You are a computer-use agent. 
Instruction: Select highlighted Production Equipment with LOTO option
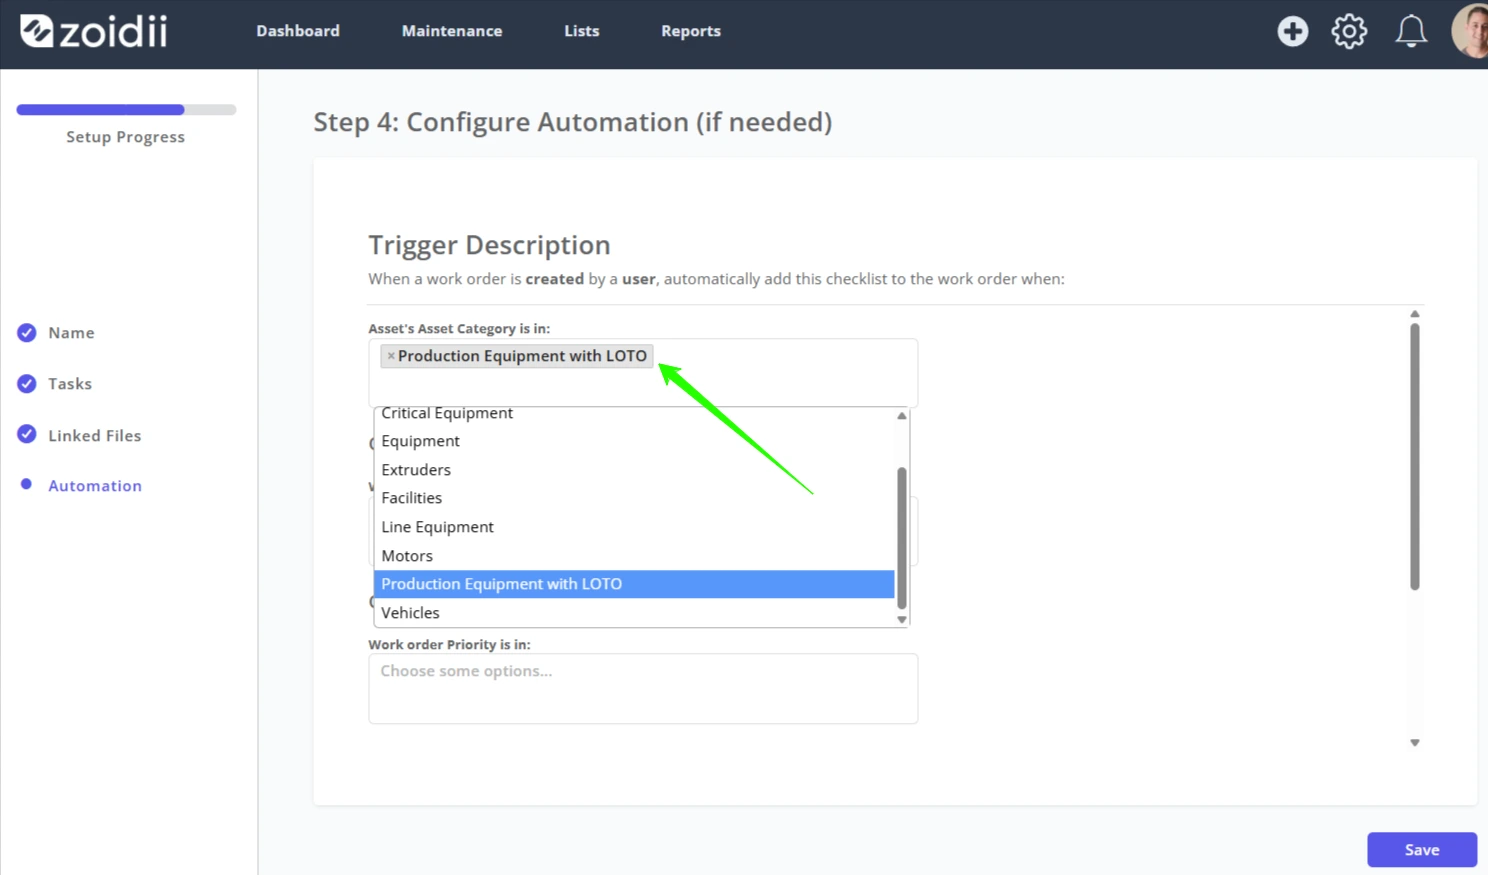pyautogui.click(x=634, y=584)
